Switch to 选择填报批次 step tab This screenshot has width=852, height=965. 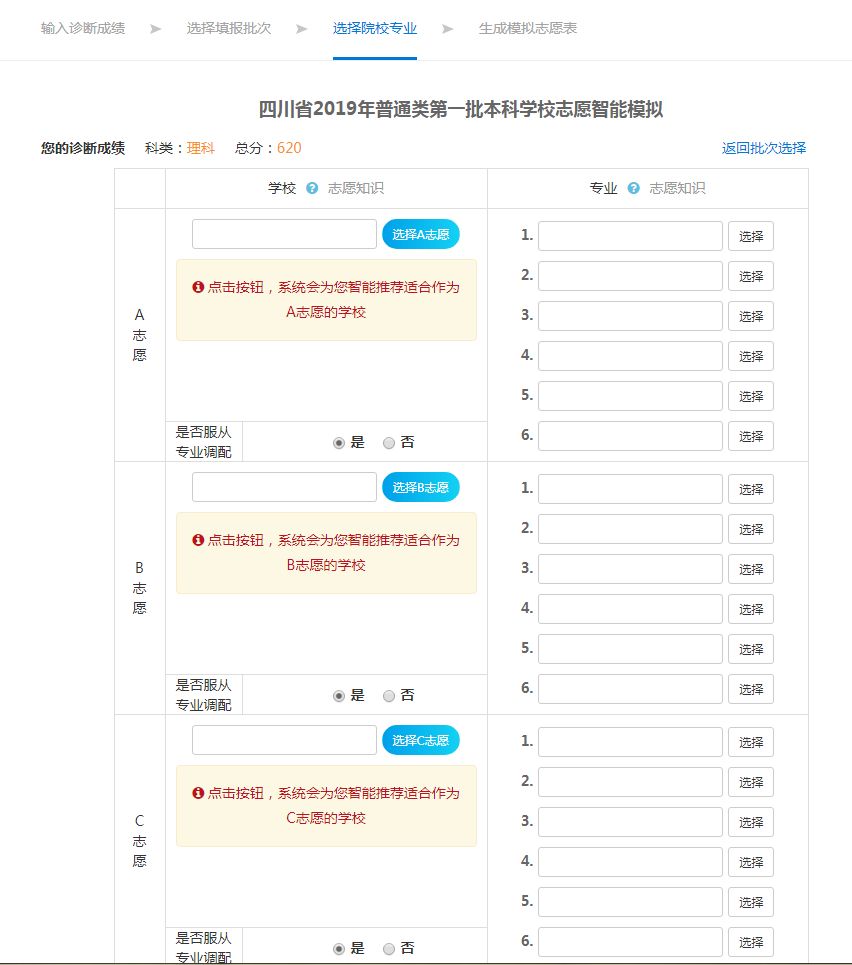pos(229,28)
